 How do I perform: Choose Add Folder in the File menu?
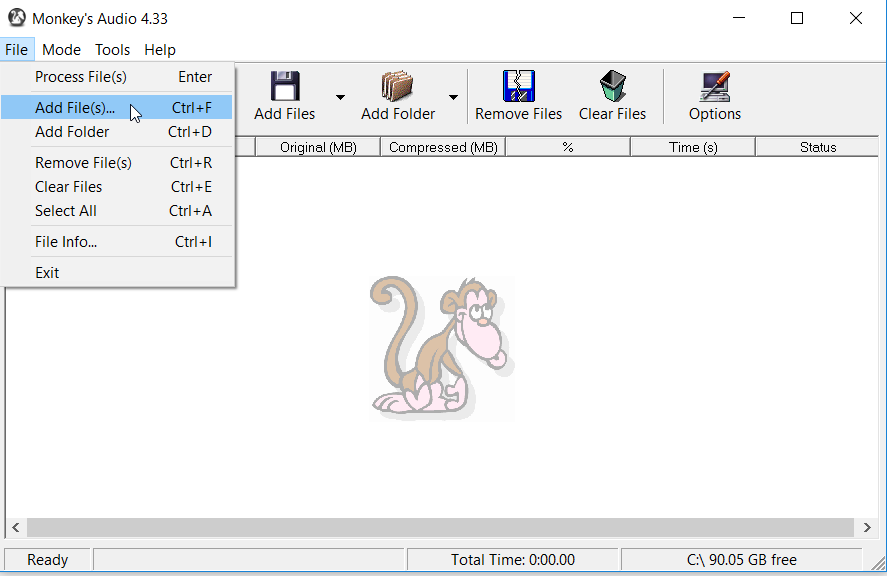pyautogui.click(x=117, y=132)
